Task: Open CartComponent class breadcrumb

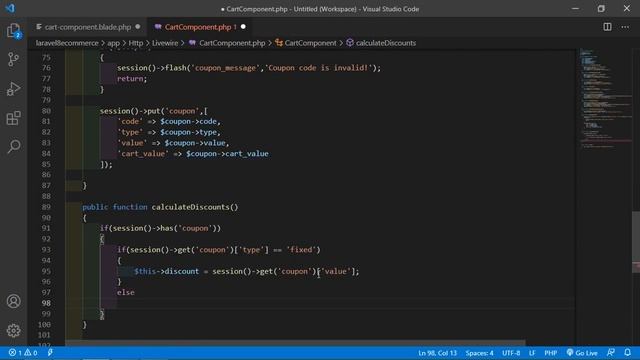Action: tap(306, 43)
